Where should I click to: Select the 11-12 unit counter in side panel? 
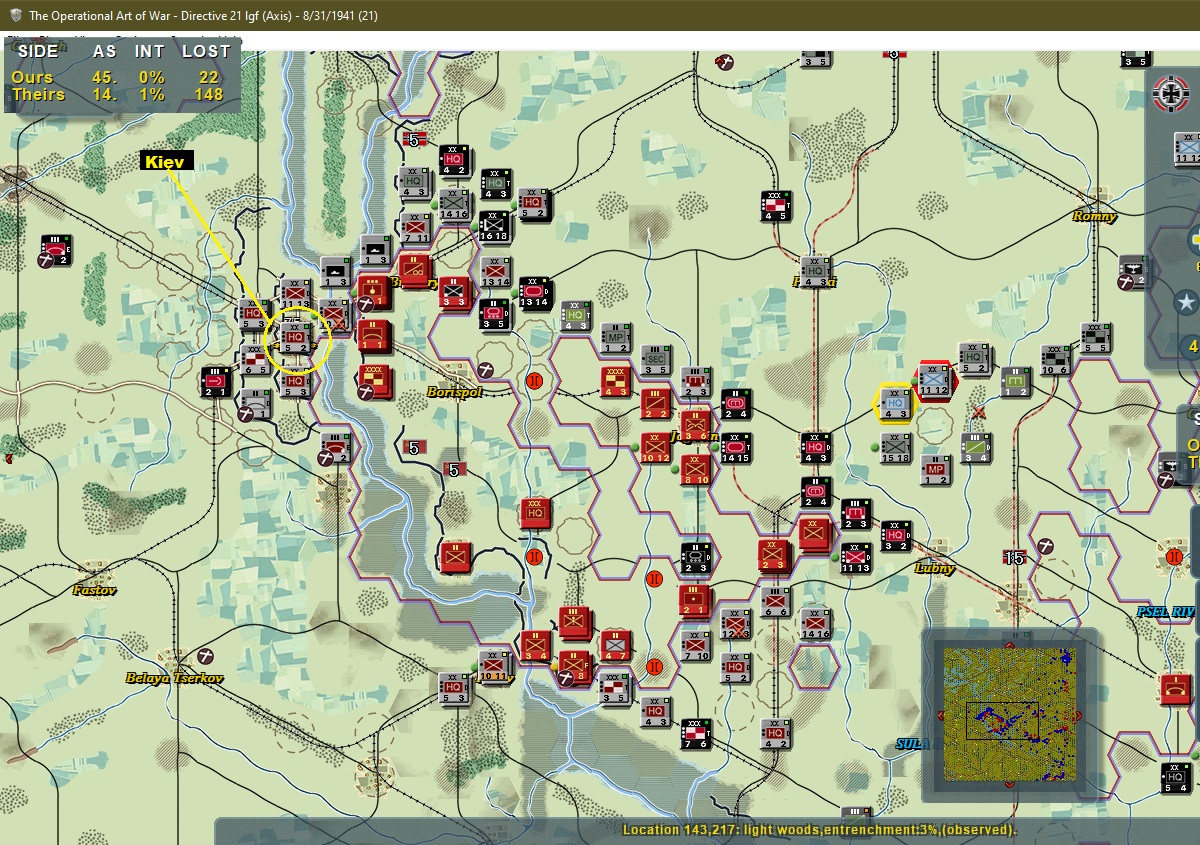[x=1187, y=148]
